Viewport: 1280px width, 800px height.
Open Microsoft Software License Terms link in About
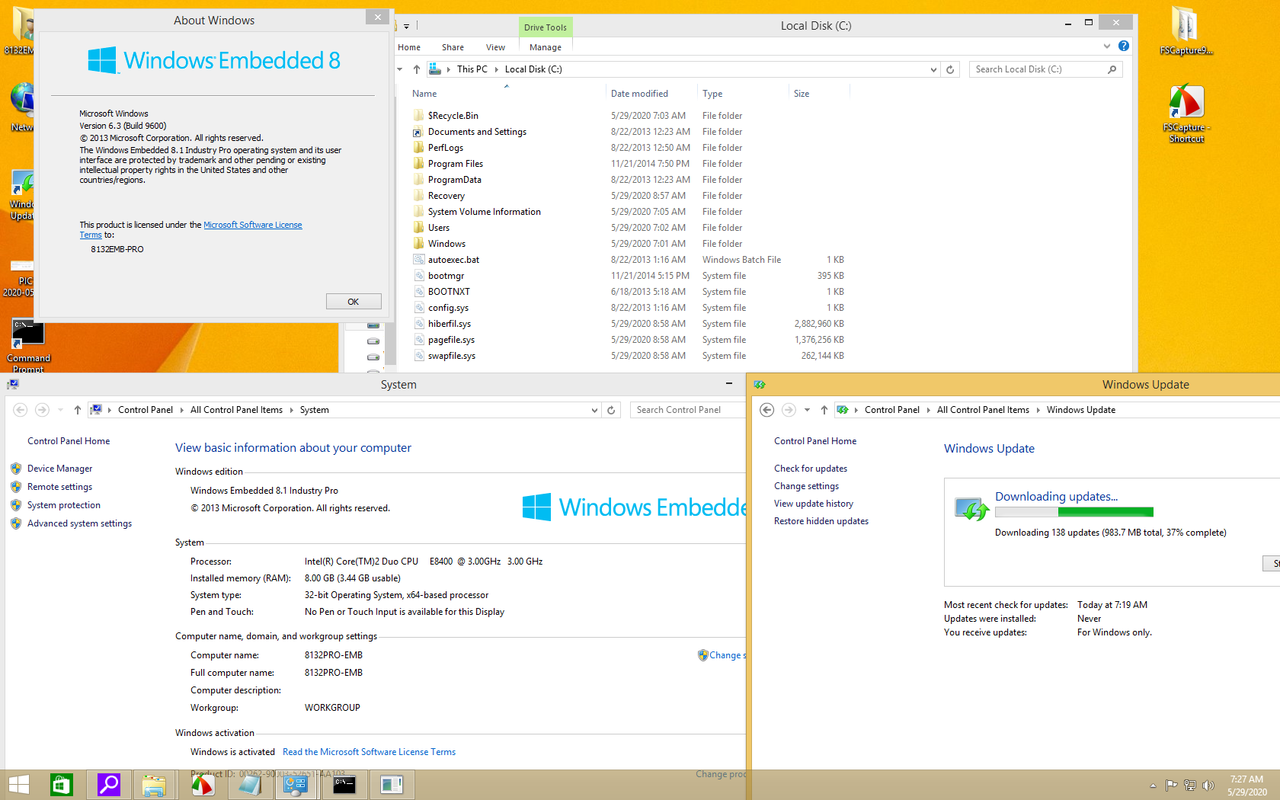click(252, 225)
